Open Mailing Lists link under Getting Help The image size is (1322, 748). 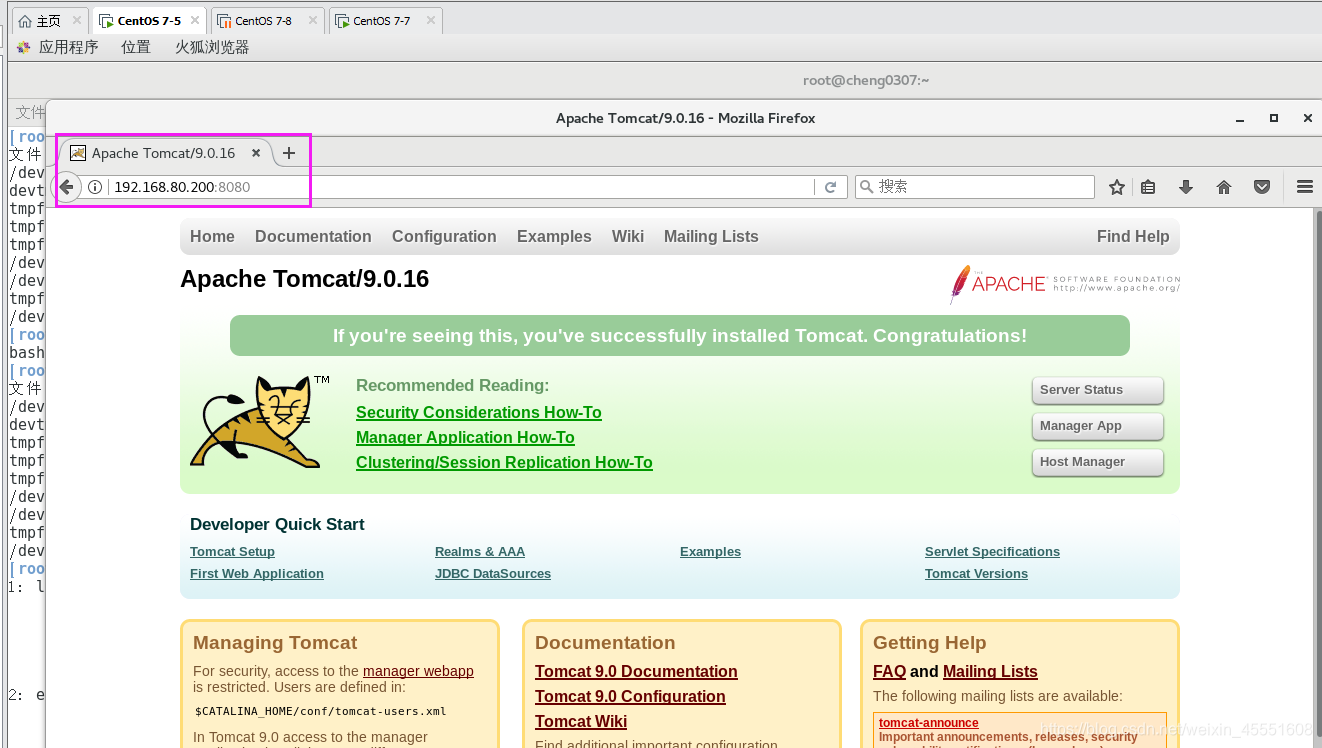click(x=990, y=672)
